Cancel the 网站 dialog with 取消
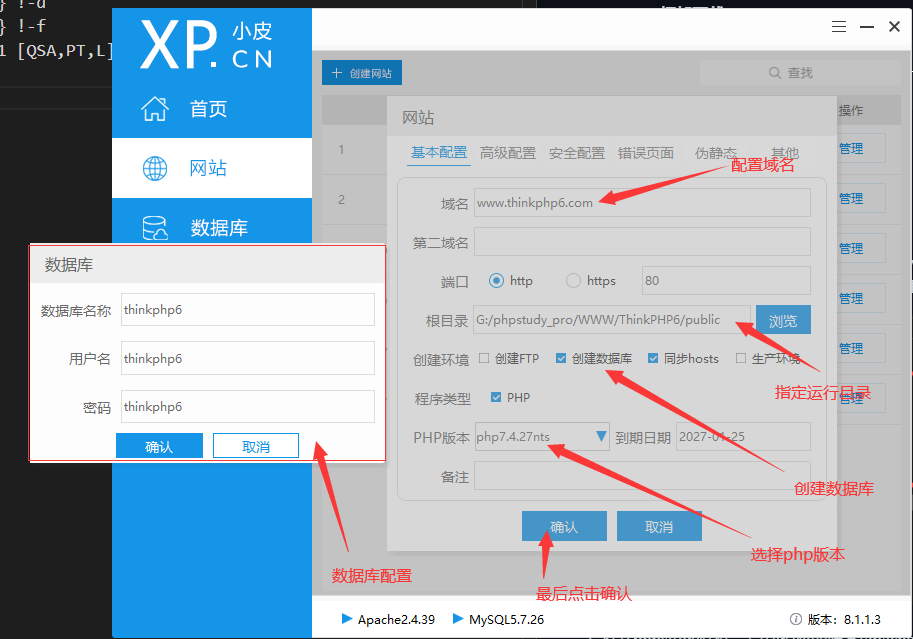 (659, 527)
